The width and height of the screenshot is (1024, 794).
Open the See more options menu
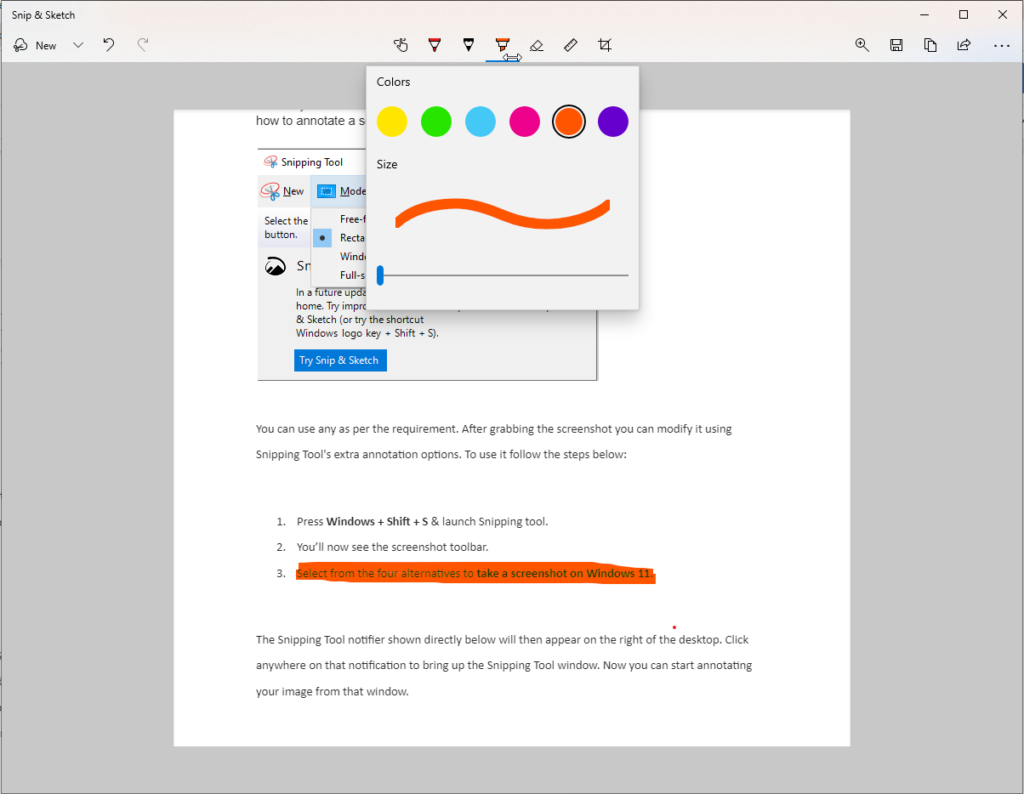click(x=1002, y=45)
